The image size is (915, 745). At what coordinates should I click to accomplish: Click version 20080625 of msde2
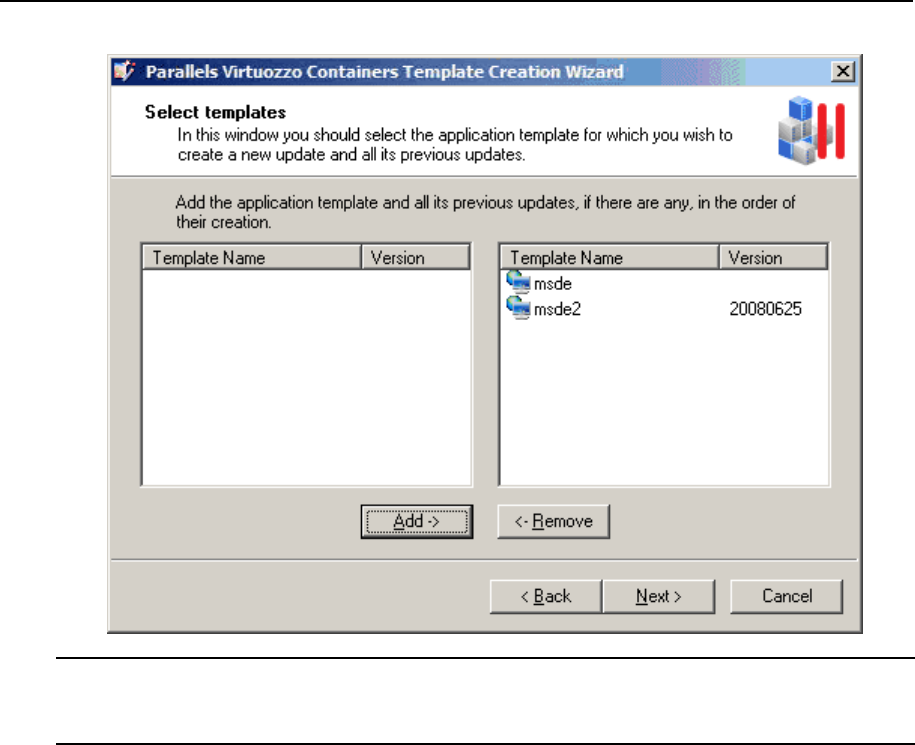pyautogui.click(x=766, y=309)
